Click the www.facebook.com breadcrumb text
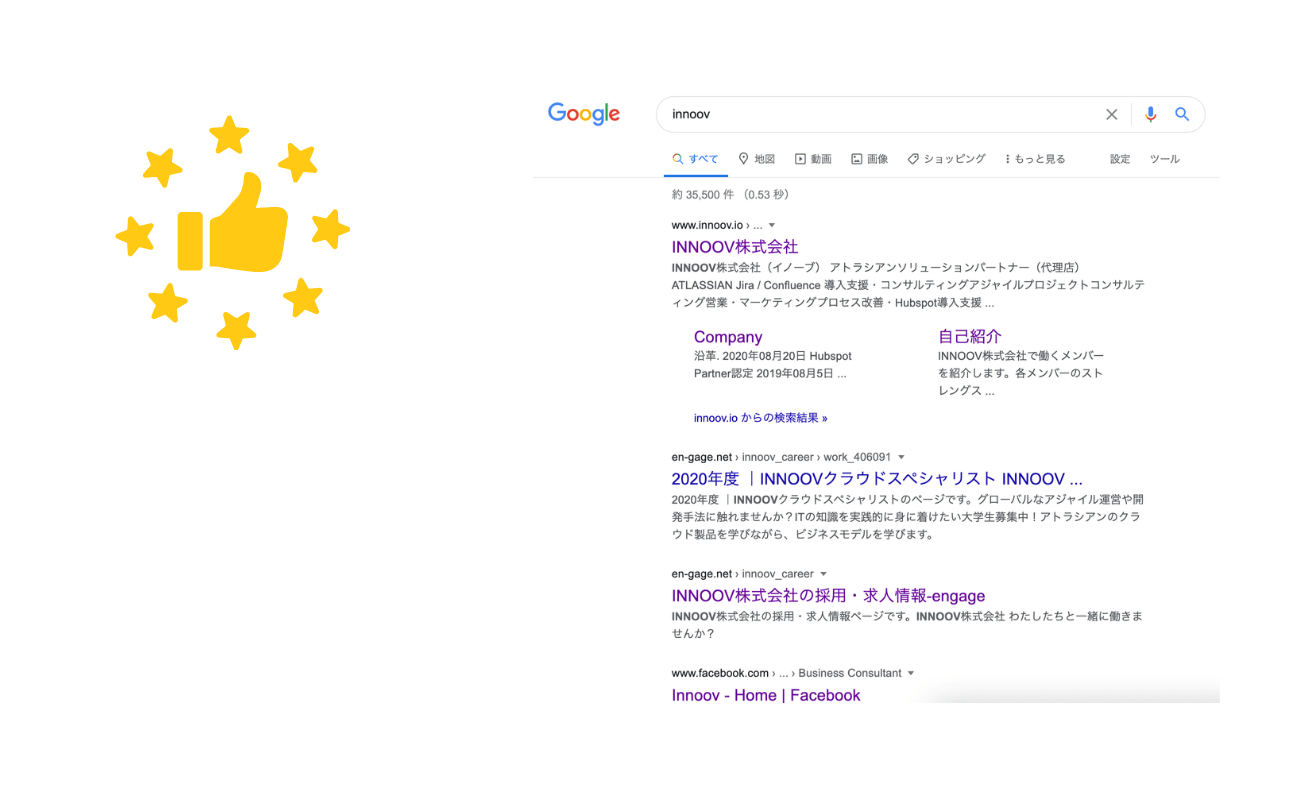 (720, 673)
